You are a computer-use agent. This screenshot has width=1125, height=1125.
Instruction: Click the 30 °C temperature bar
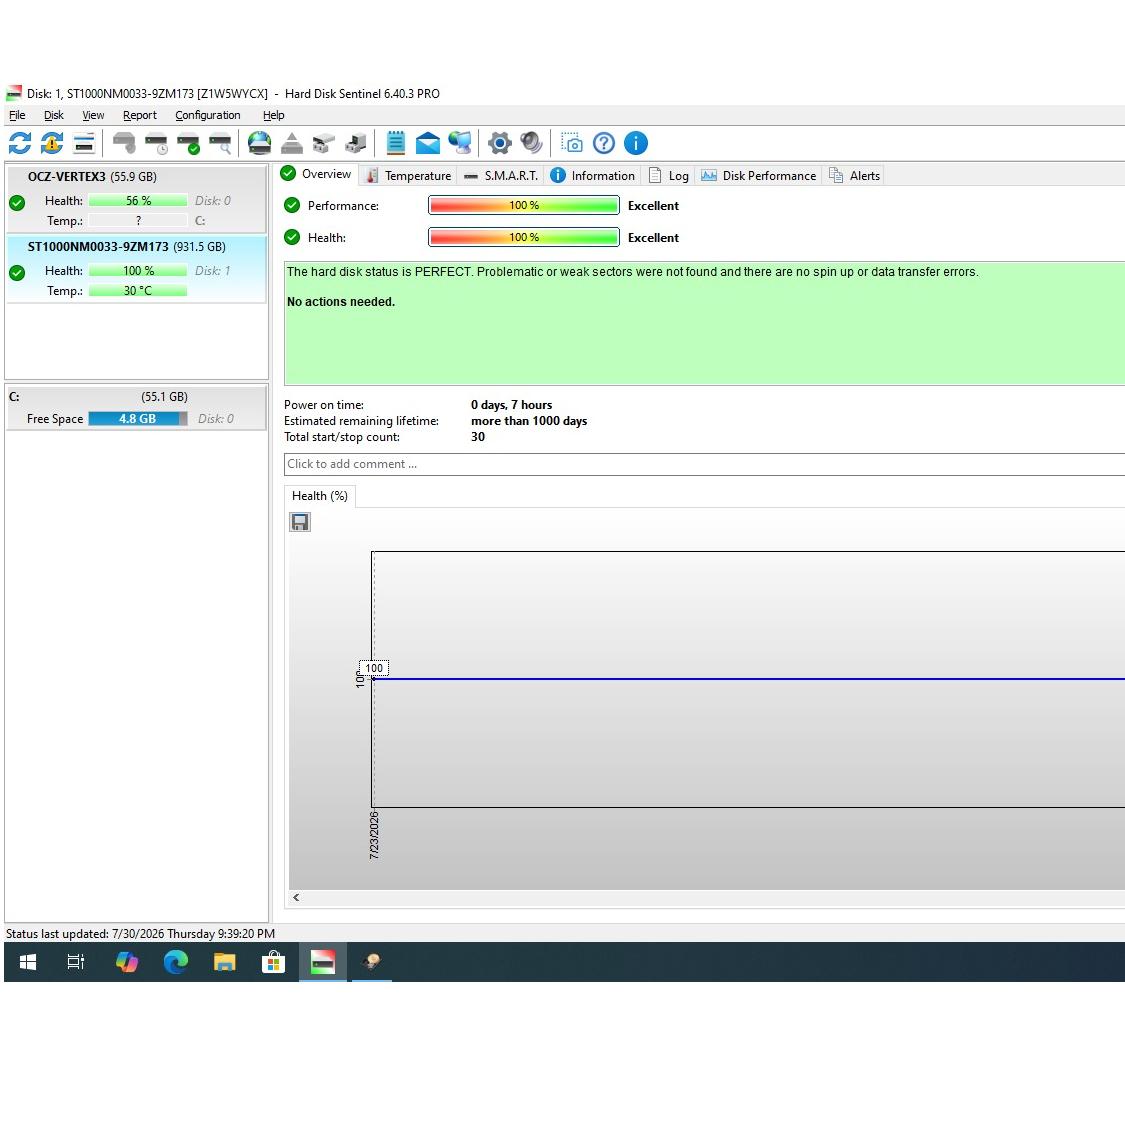coord(138,291)
